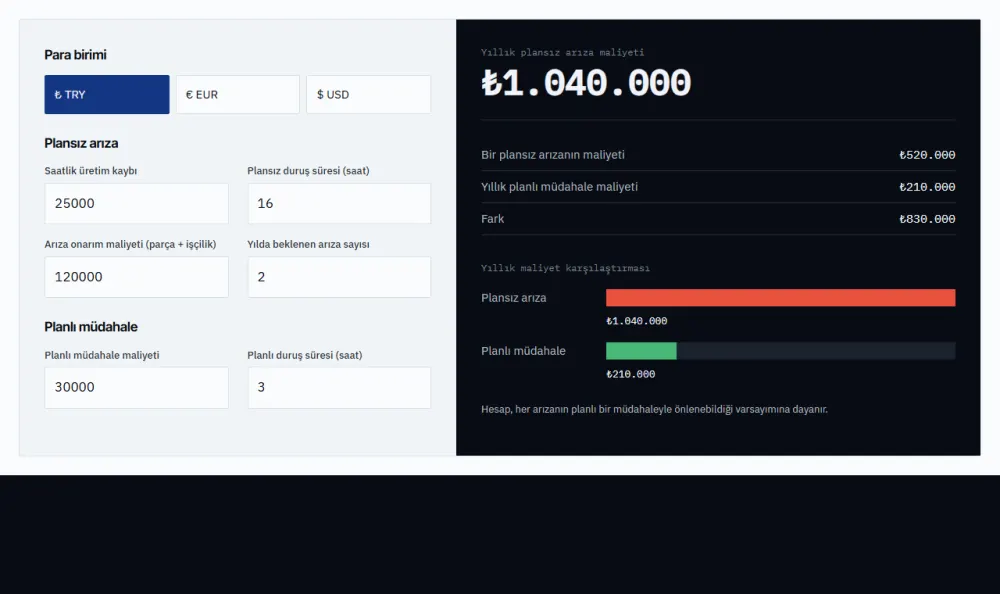Switch currency to € EUR
The height and width of the screenshot is (594, 1000).
click(238, 94)
